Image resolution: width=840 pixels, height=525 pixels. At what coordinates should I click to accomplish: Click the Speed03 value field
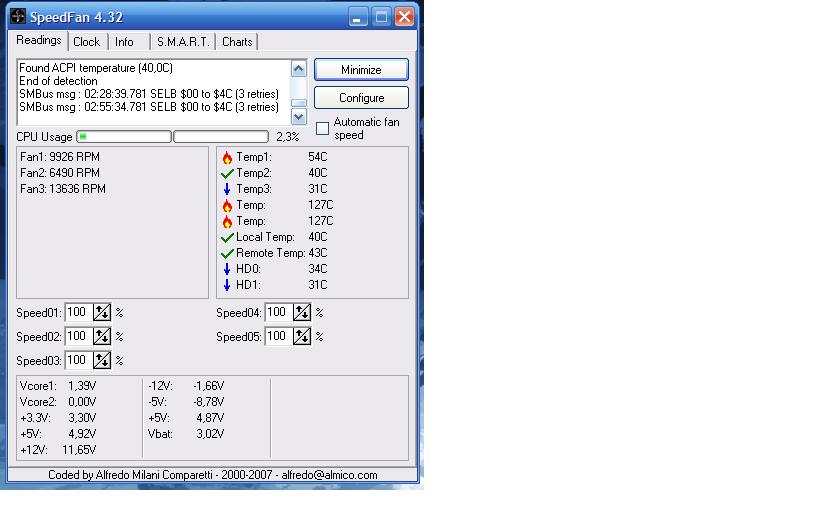(79, 360)
